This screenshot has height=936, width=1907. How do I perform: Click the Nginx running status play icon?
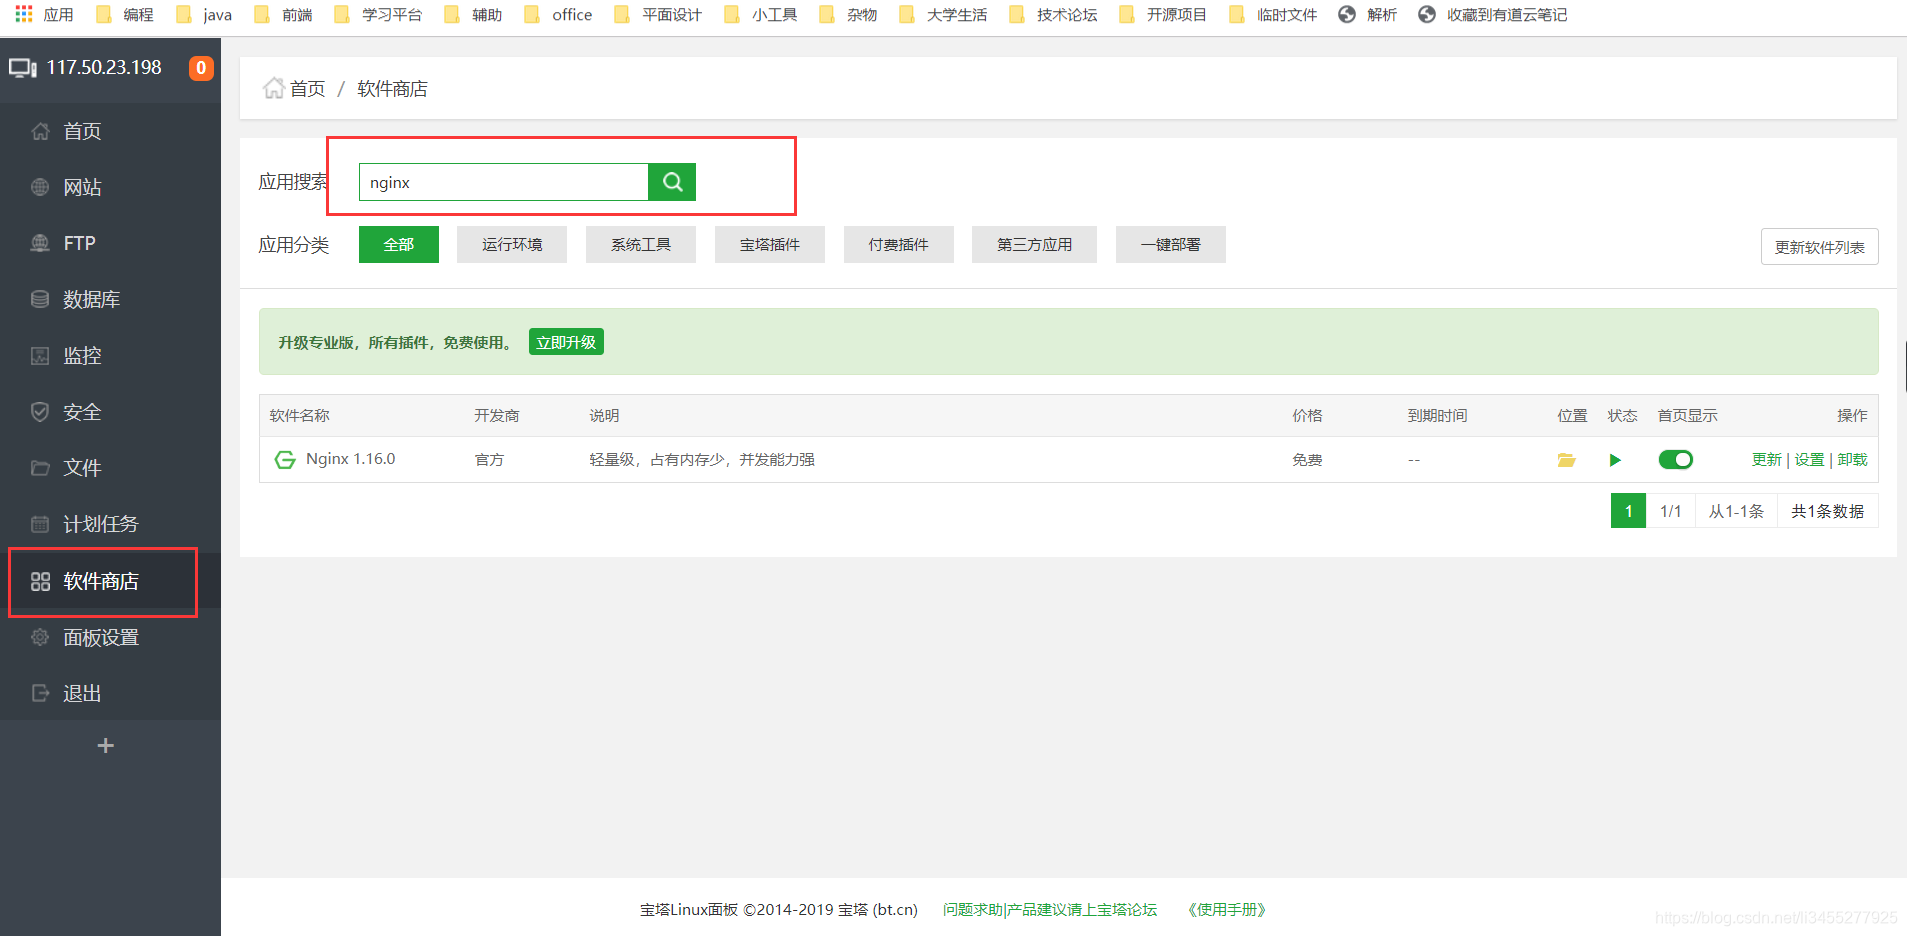coord(1615,460)
